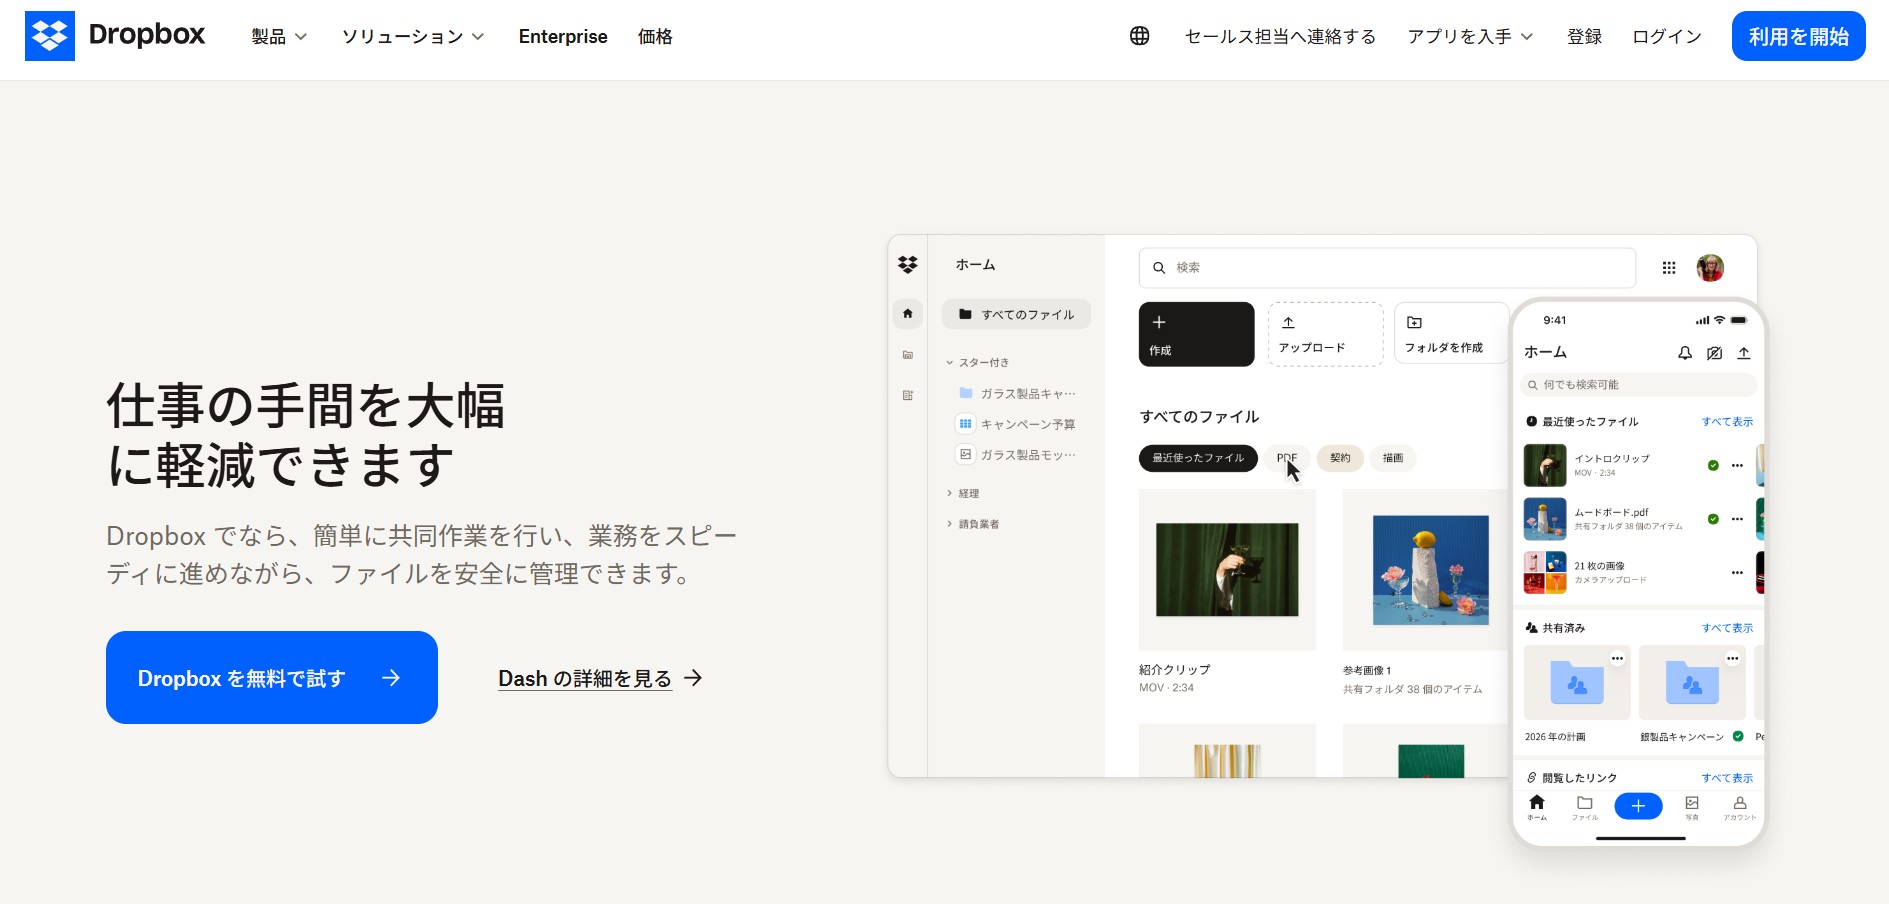Screen dimensions: 1889x904
Task: Open Dash の詳細を見る link
Action: point(600,678)
